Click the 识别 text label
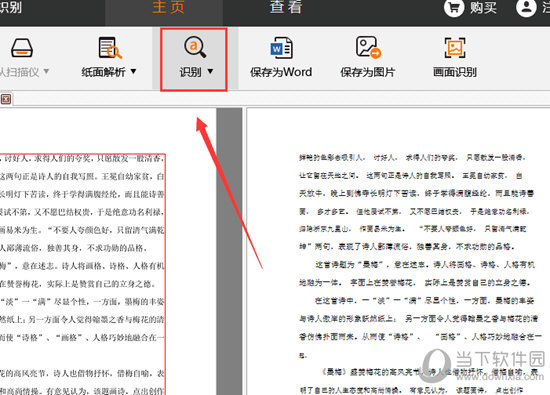 tap(190, 72)
